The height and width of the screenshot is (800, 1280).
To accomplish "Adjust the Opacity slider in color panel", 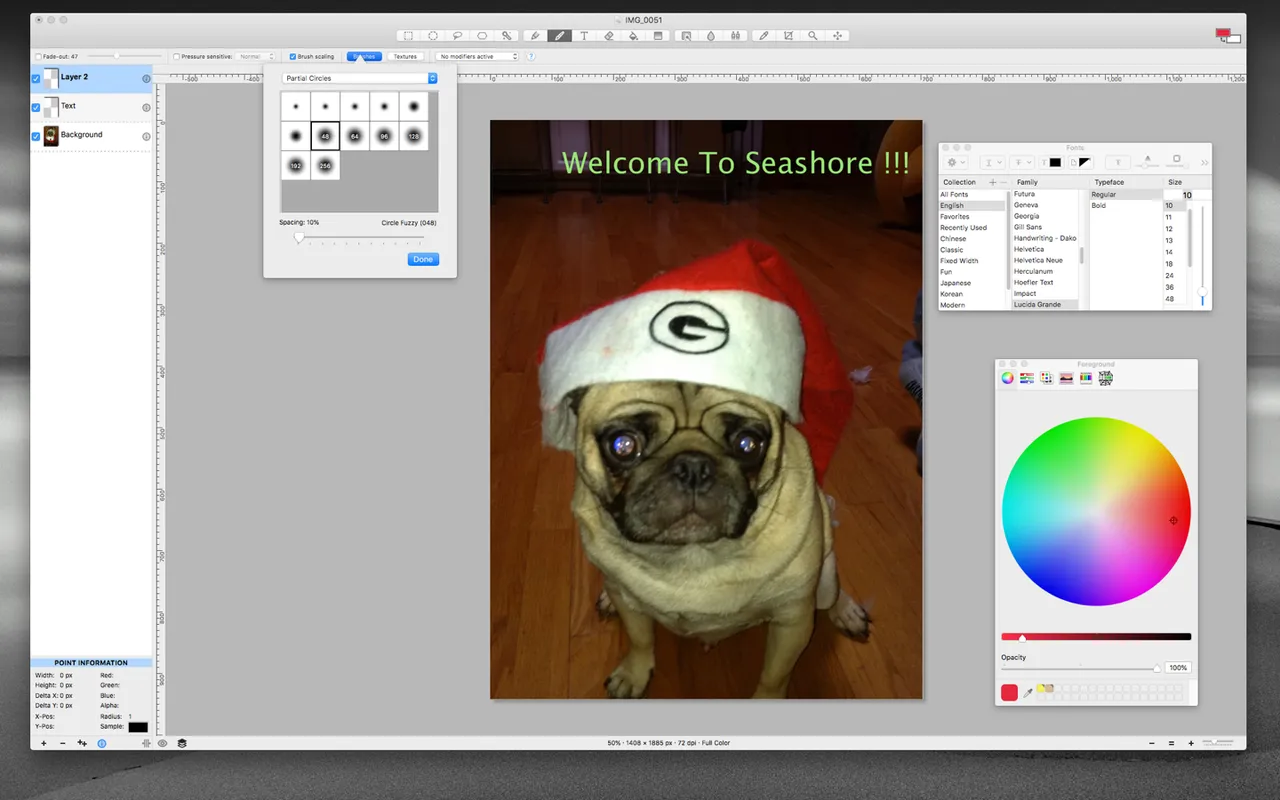I will (1157, 667).
